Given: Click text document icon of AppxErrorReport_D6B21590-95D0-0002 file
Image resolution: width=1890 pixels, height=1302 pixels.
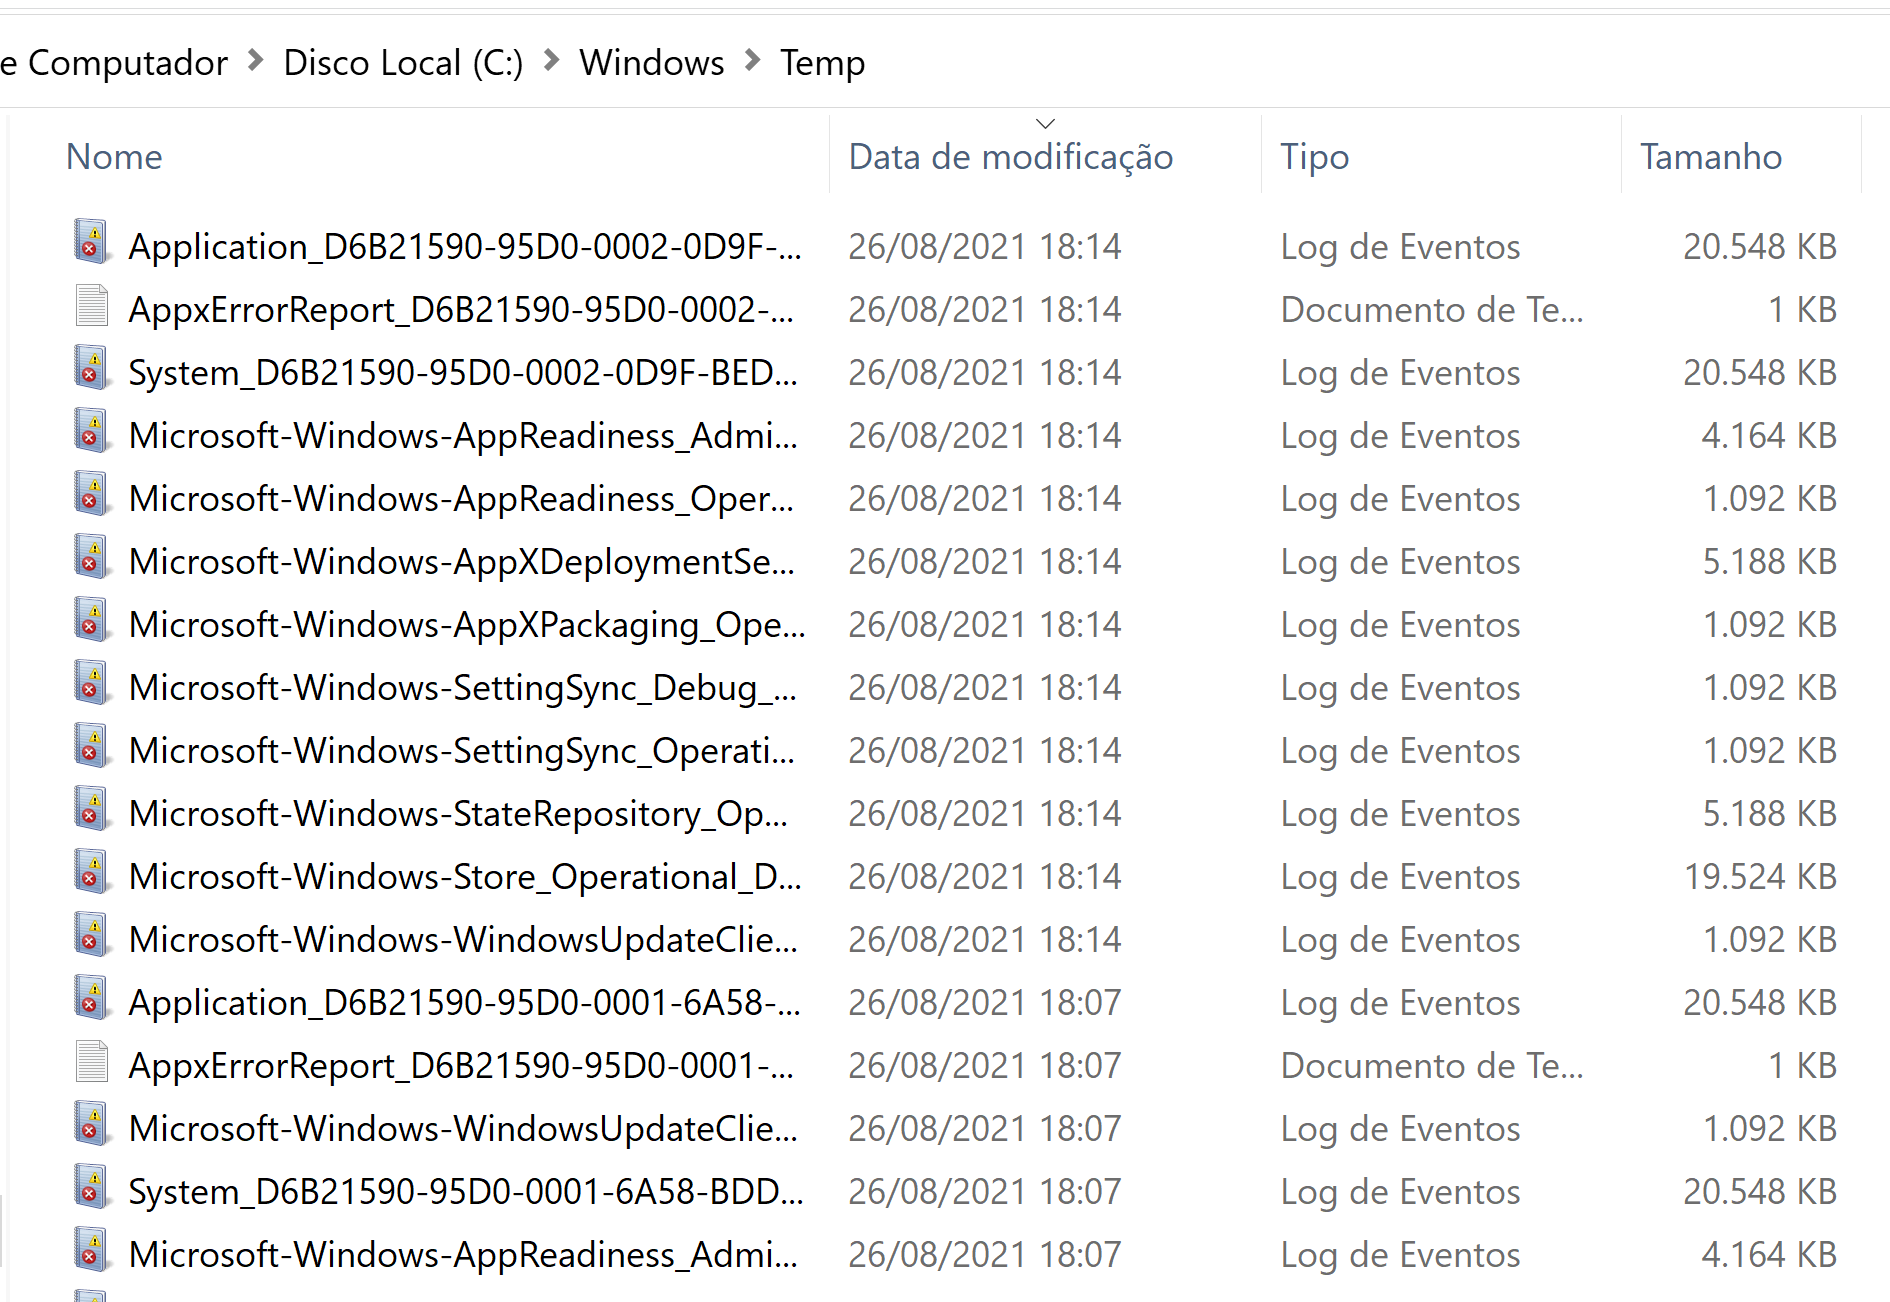Looking at the screenshot, I should (92, 305).
